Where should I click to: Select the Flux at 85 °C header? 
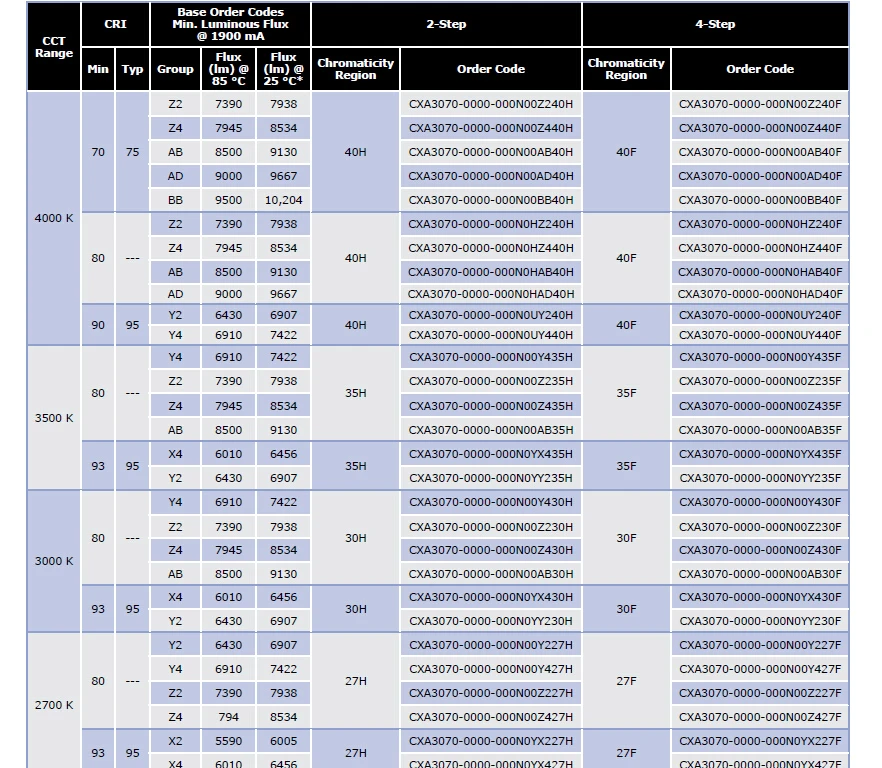[x=228, y=69]
